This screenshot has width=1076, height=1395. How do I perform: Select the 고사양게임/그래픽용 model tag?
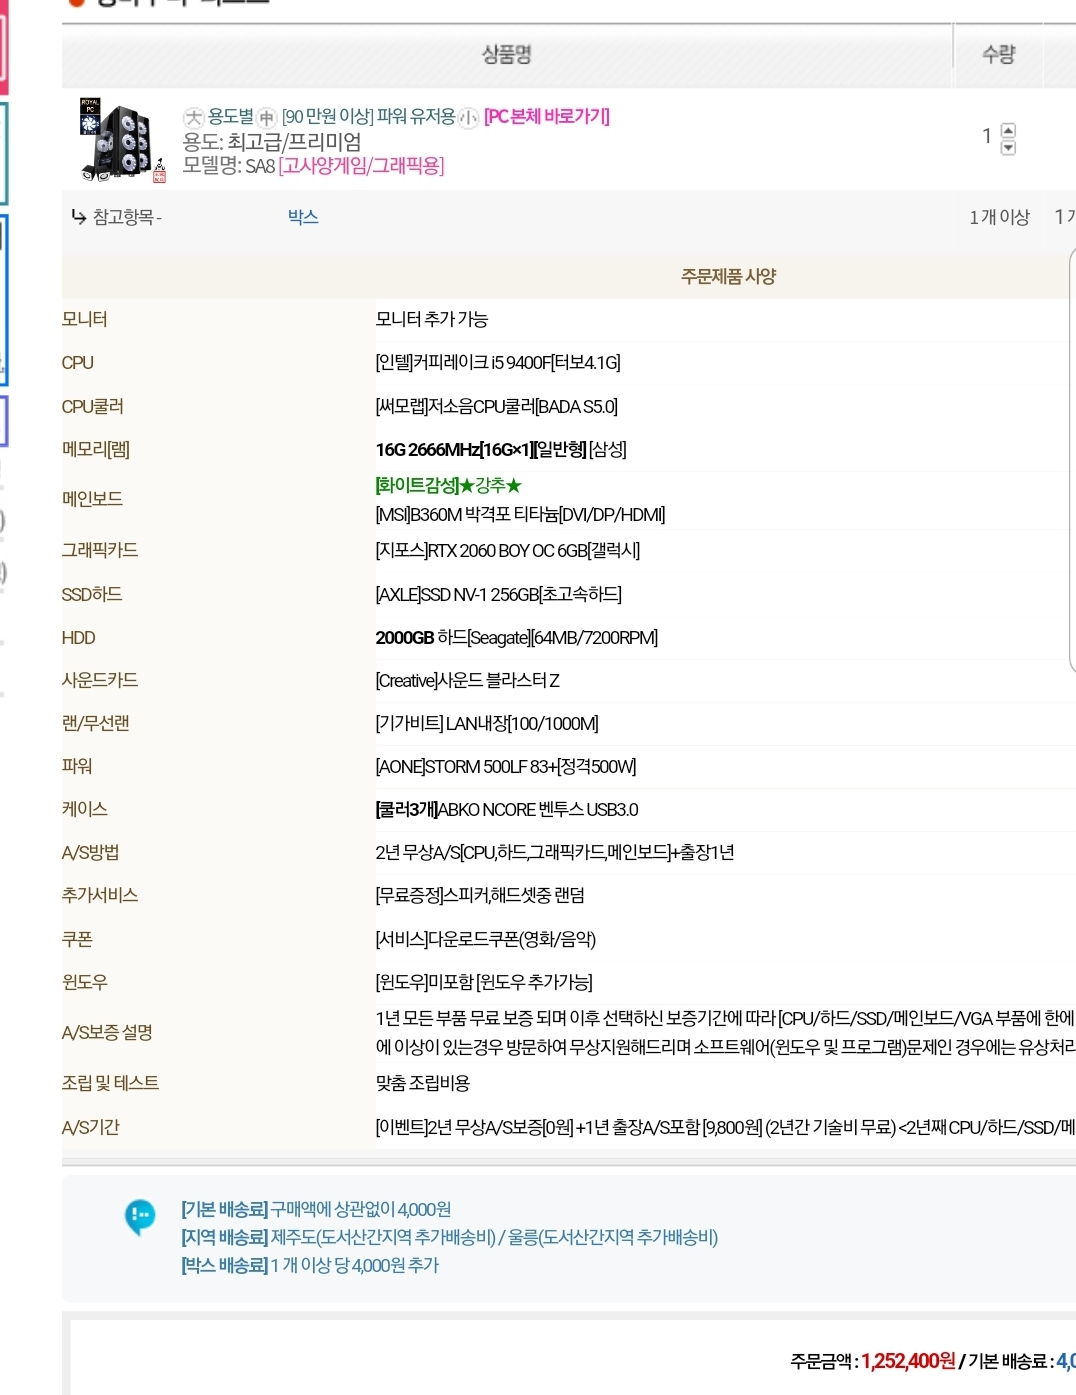pos(361,166)
